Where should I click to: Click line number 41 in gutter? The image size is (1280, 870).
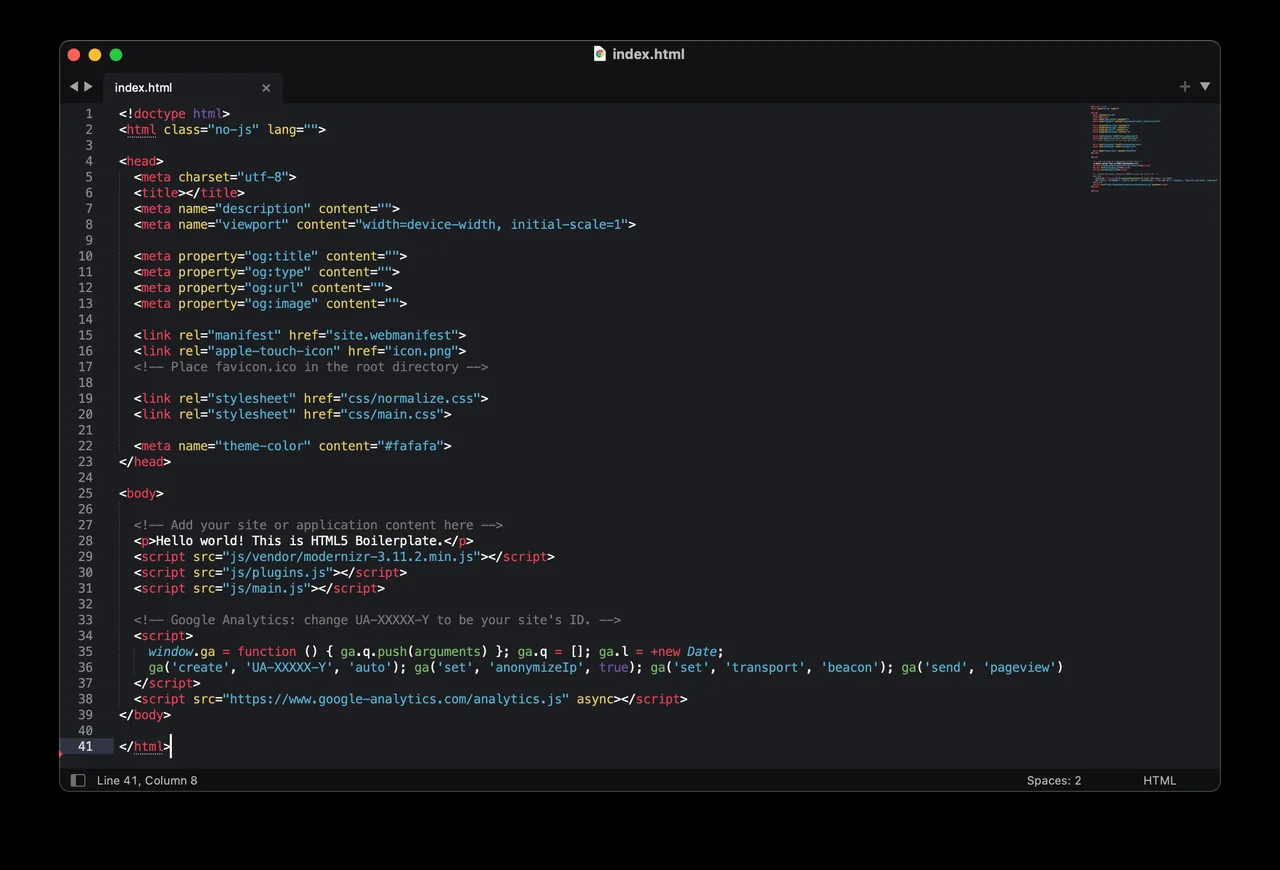(x=85, y=746)
